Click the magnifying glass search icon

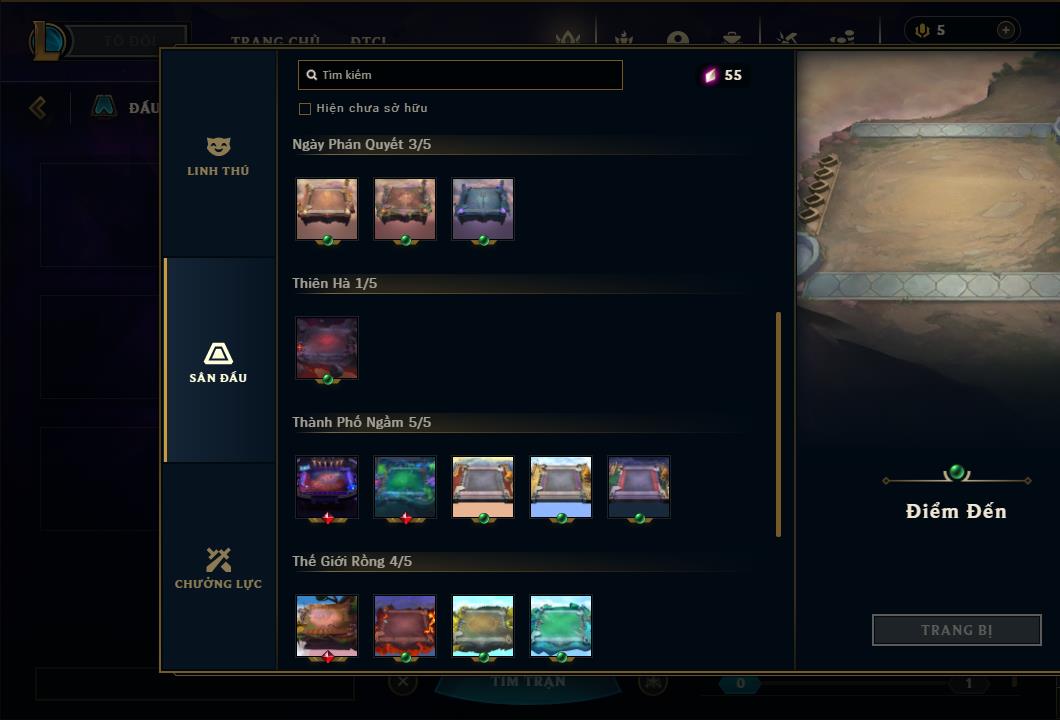click(312, 75)
